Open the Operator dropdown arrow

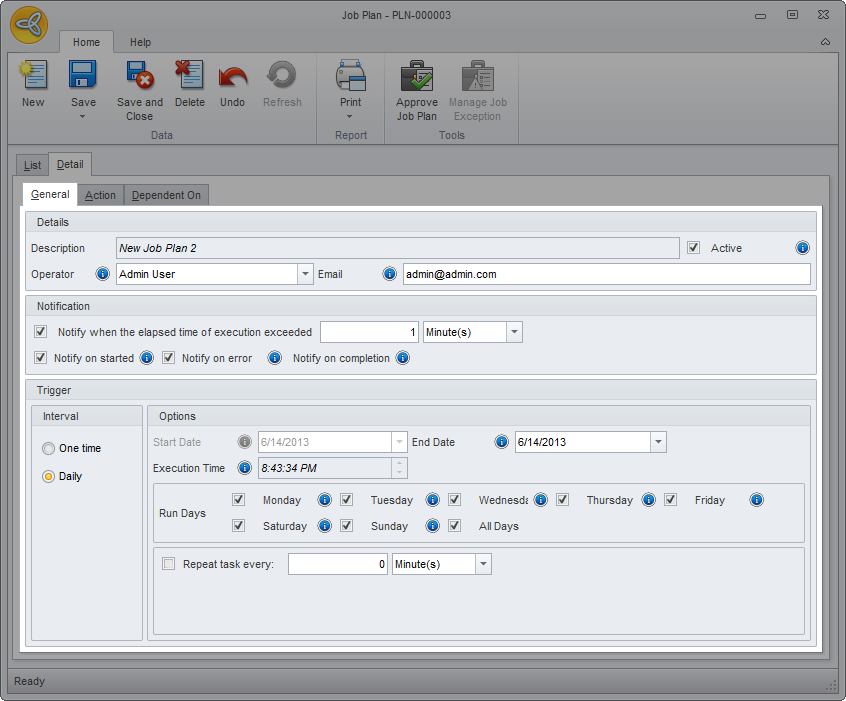[x=305, y=274]
